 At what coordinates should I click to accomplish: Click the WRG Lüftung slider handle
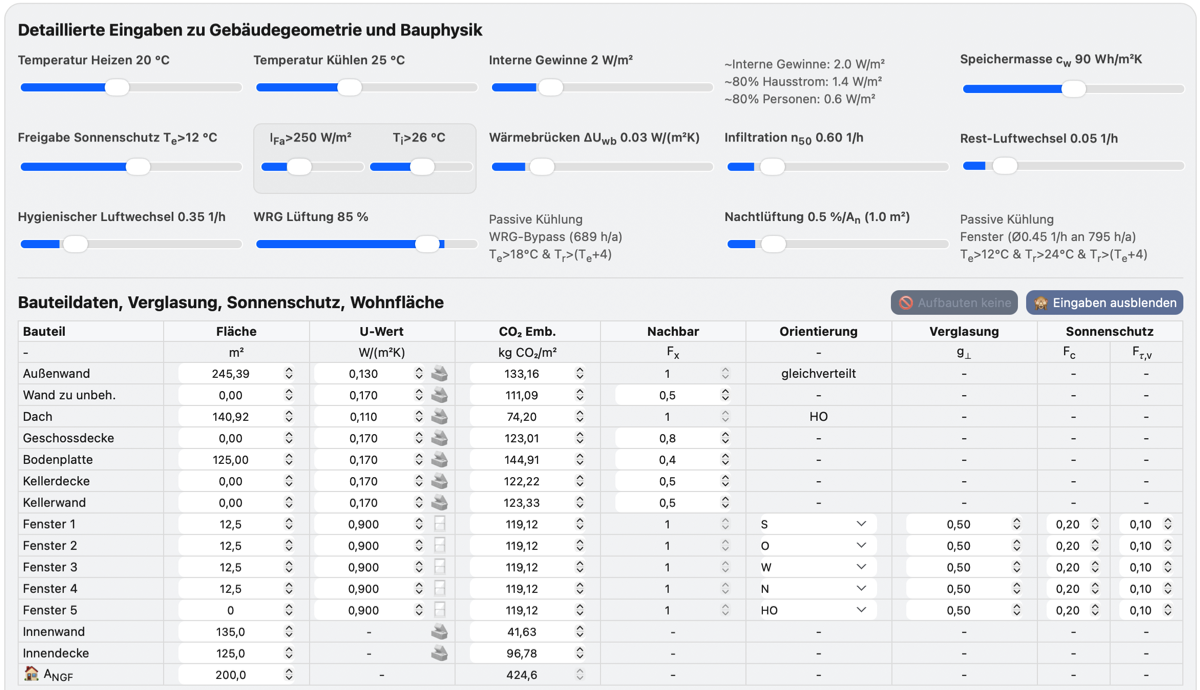[x=427, y=244]
